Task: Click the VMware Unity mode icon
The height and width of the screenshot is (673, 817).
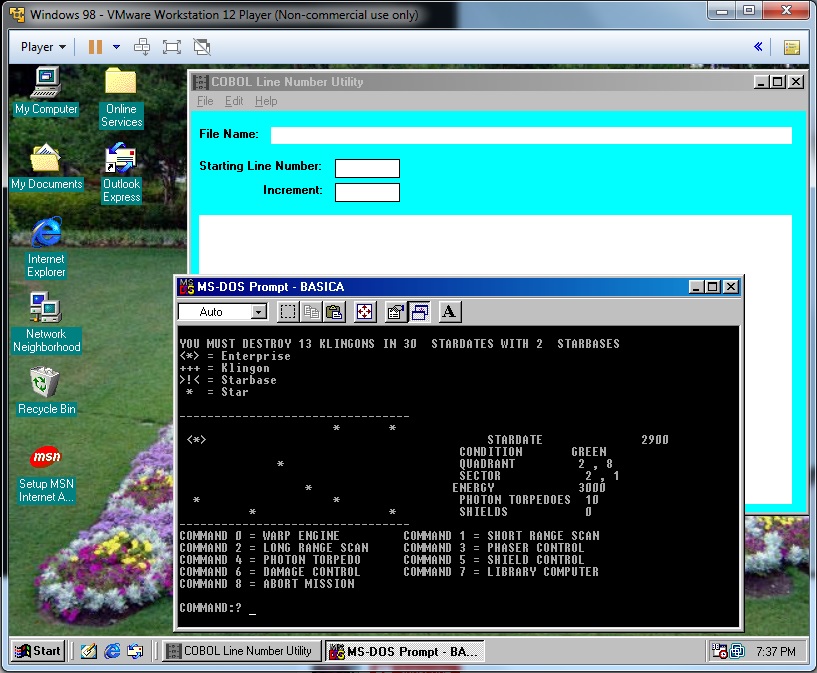Action: [202, 47]
